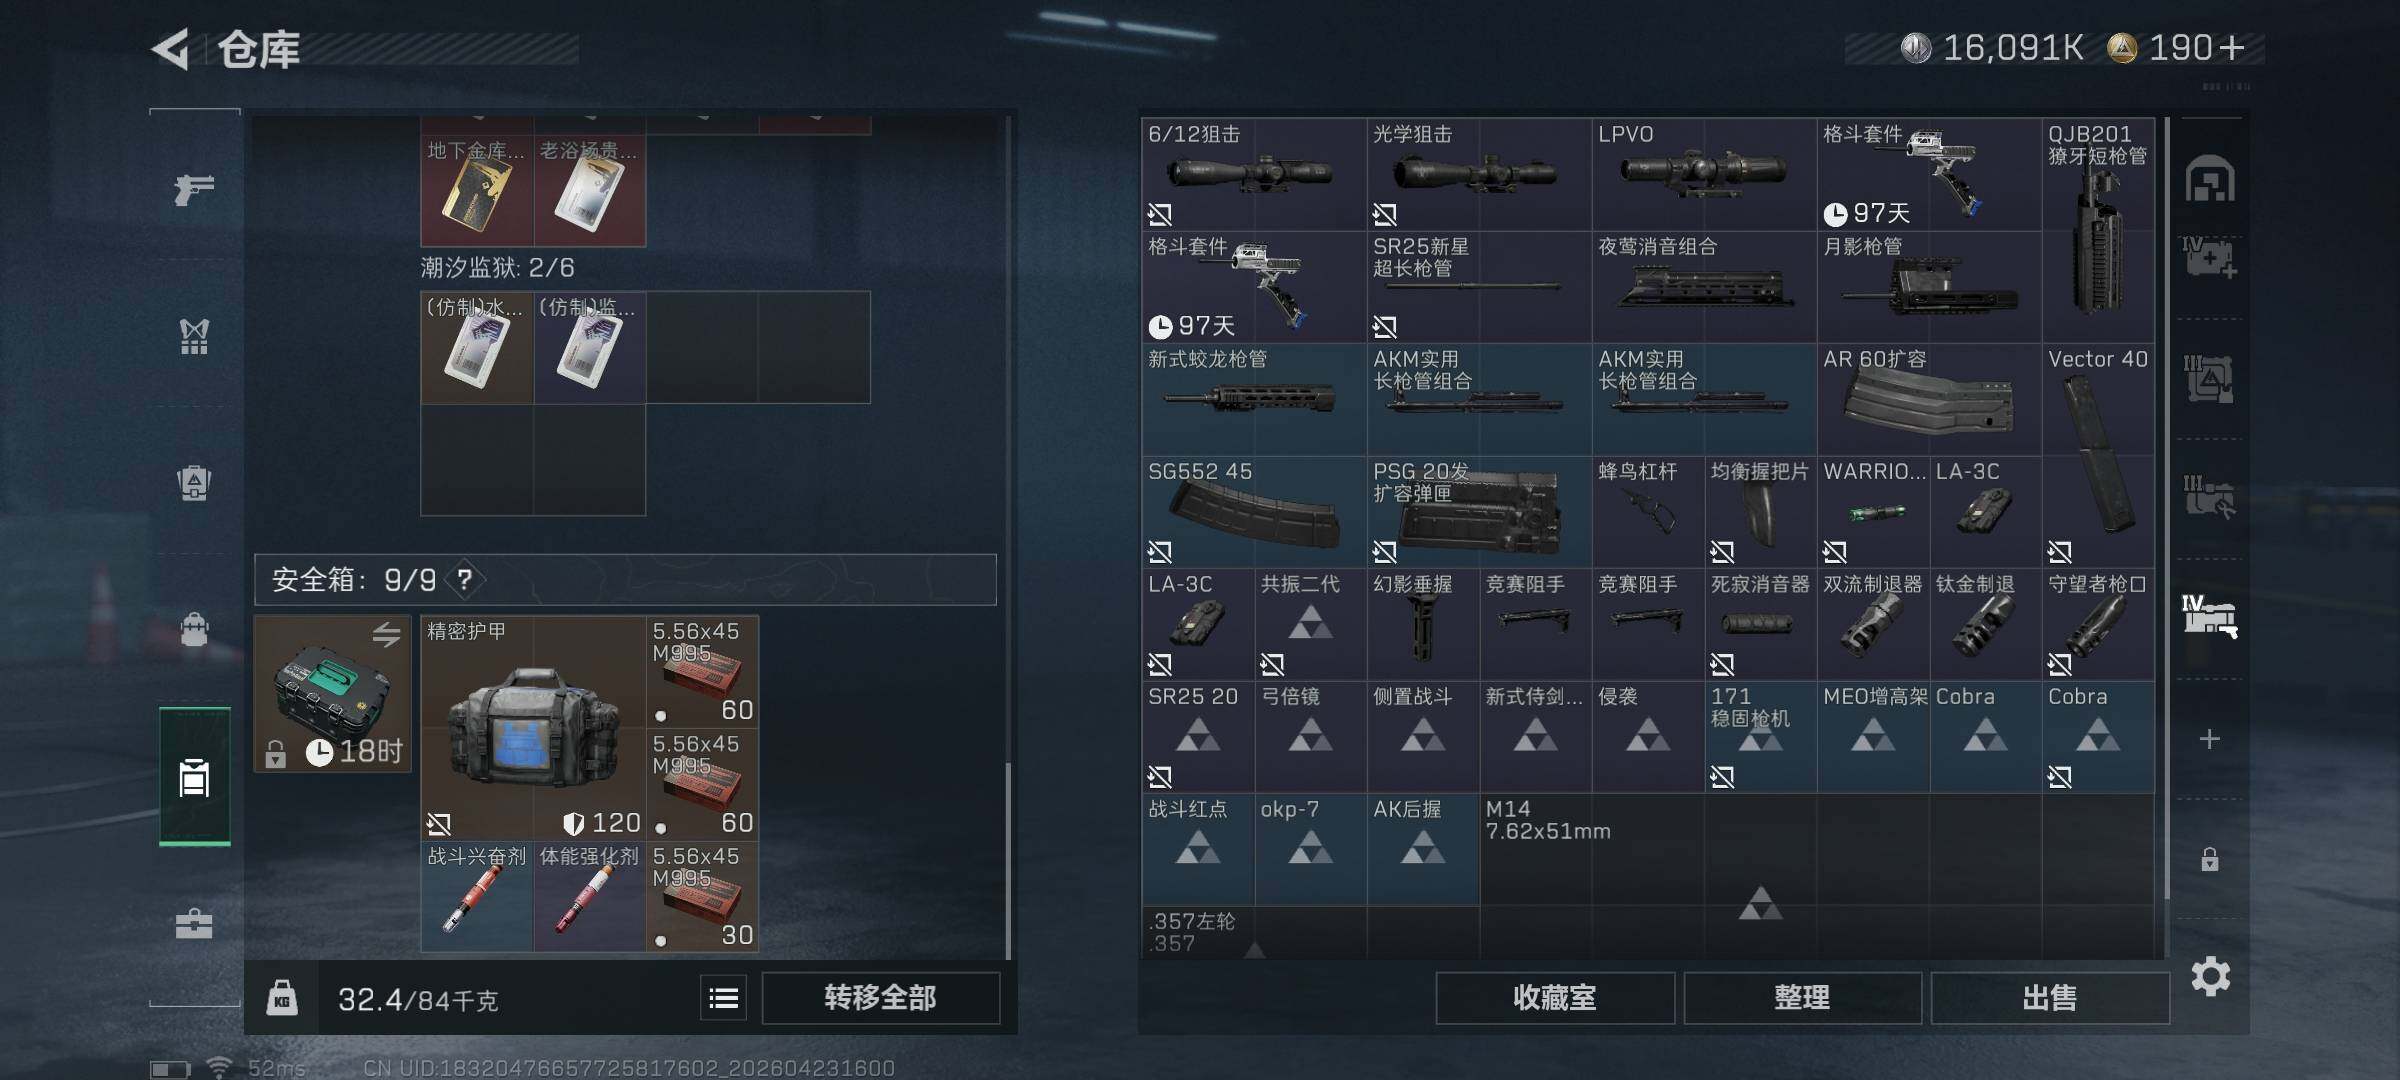Viewport: 2400px width, 1080px height.
Task: Switch to tier IV medical case tab
Action: coord(2210,259)
